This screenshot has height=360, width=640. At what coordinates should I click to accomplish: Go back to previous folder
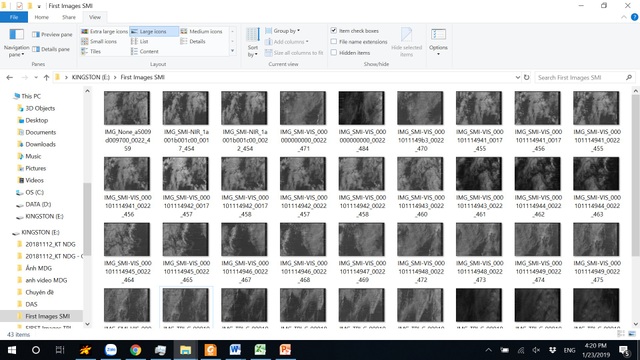(x=10, y=78)
